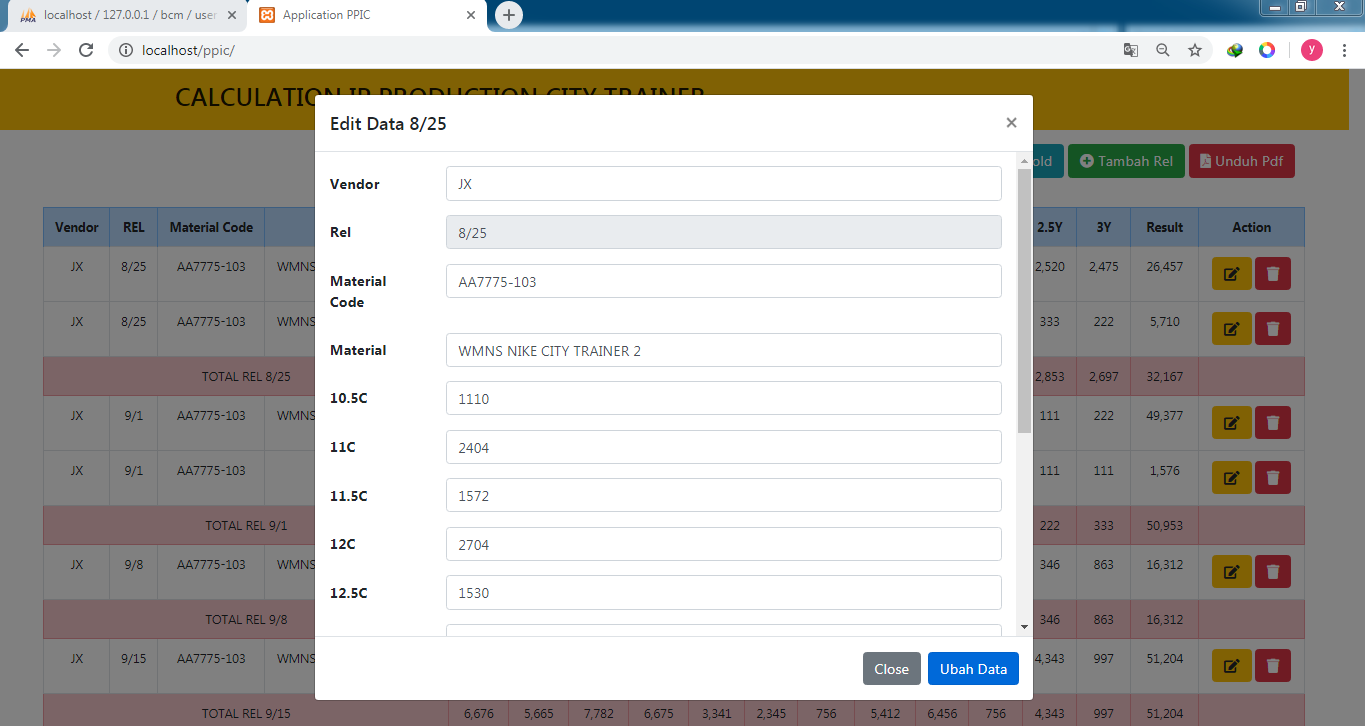Open a new browser tab
This screenshot has width=1365, height=726.
click(509, 15)
